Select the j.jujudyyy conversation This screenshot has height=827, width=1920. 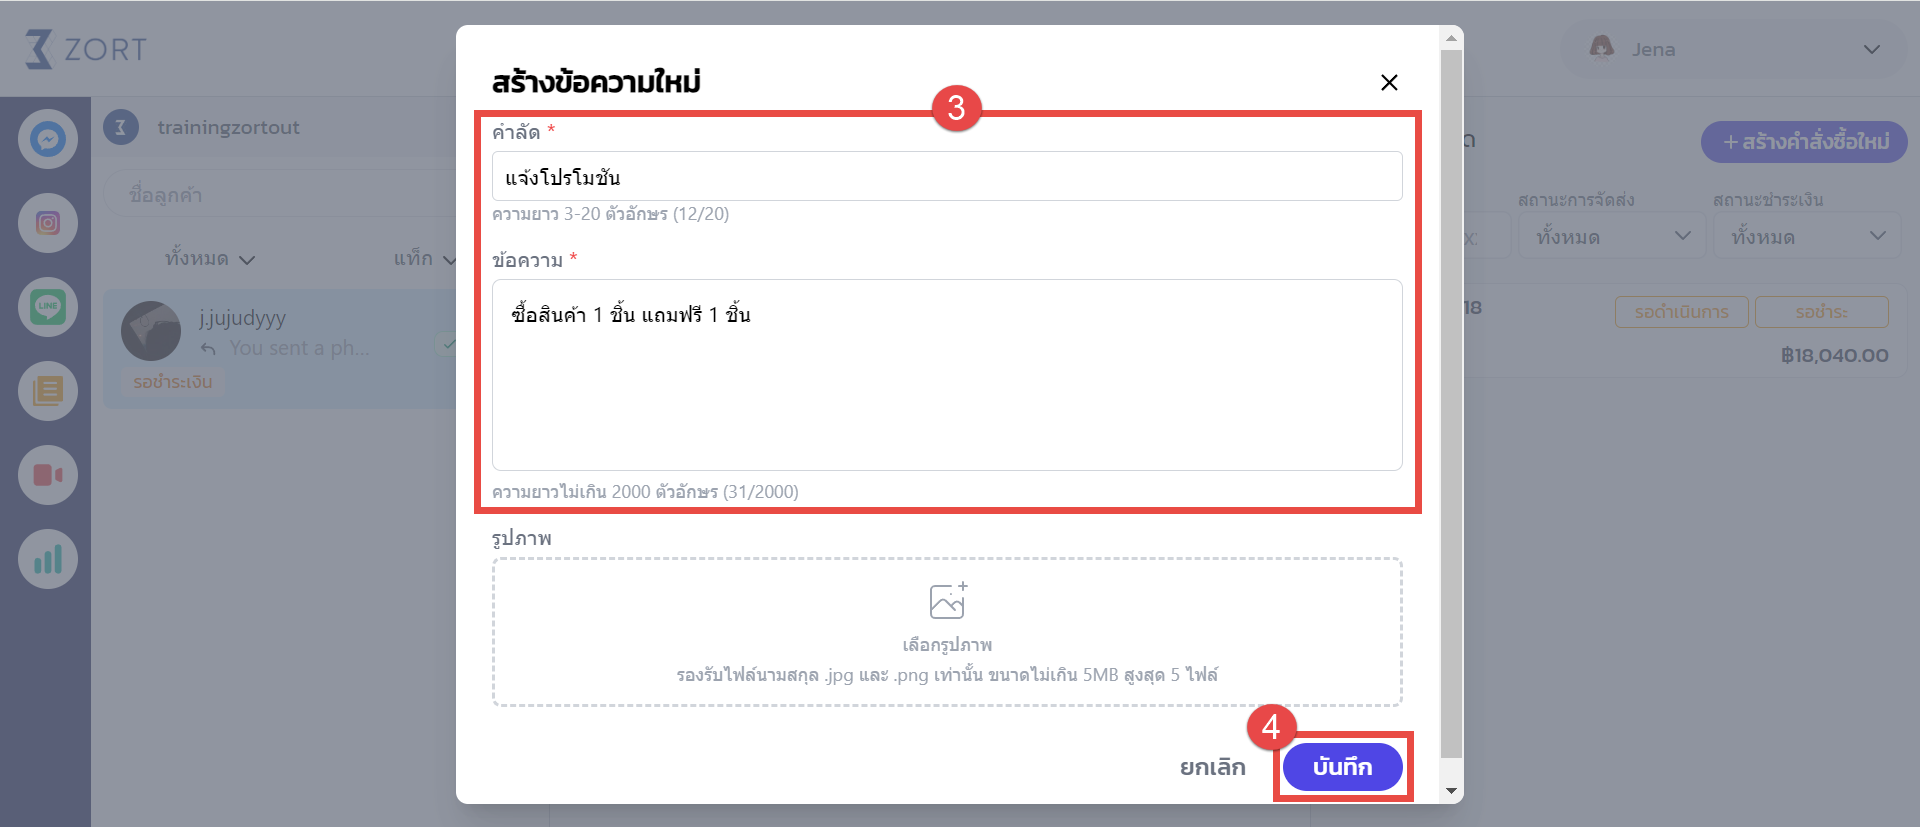pos(280,348)
